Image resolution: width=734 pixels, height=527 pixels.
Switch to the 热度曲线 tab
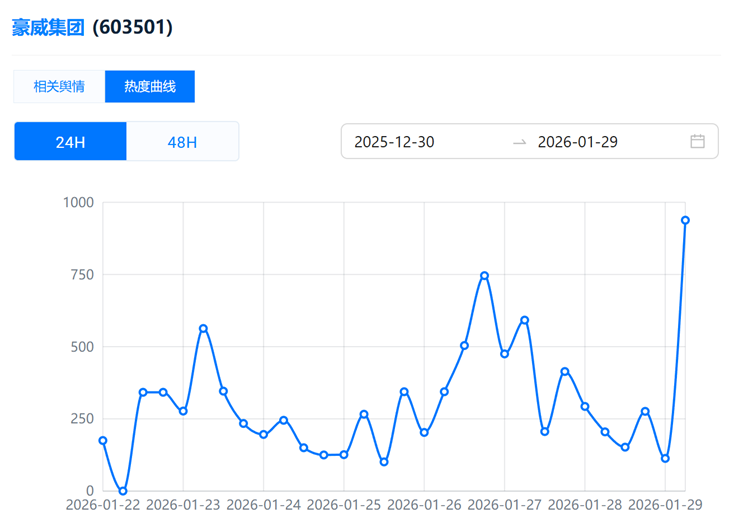click(x=150, y=87)
